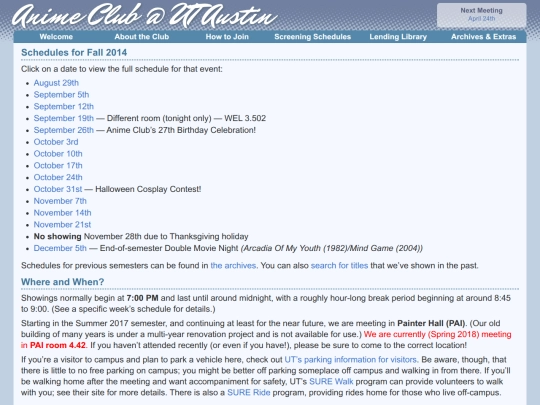Visit the Lending Library page
The height and width of the screenshot is (405, 540).
398,37
